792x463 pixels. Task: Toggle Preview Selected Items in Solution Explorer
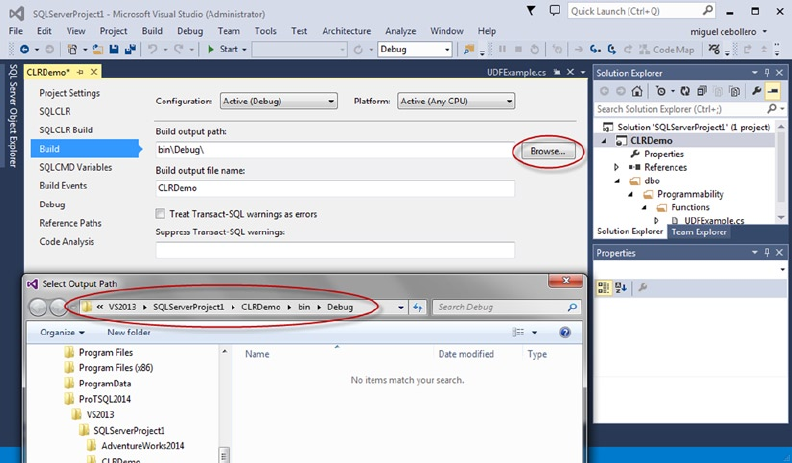[772, 91]
